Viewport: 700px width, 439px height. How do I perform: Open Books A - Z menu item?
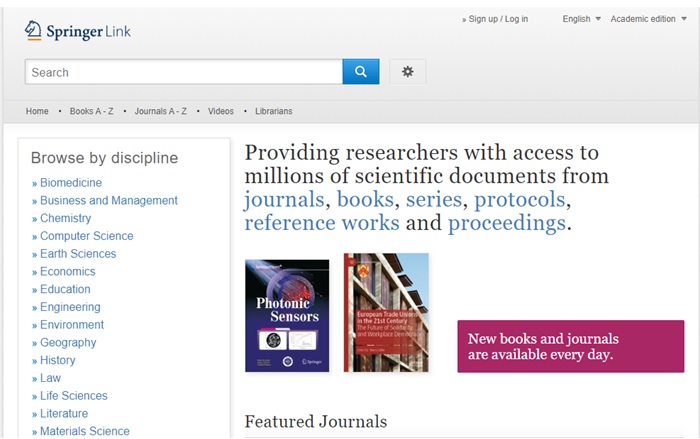(92, 111)
